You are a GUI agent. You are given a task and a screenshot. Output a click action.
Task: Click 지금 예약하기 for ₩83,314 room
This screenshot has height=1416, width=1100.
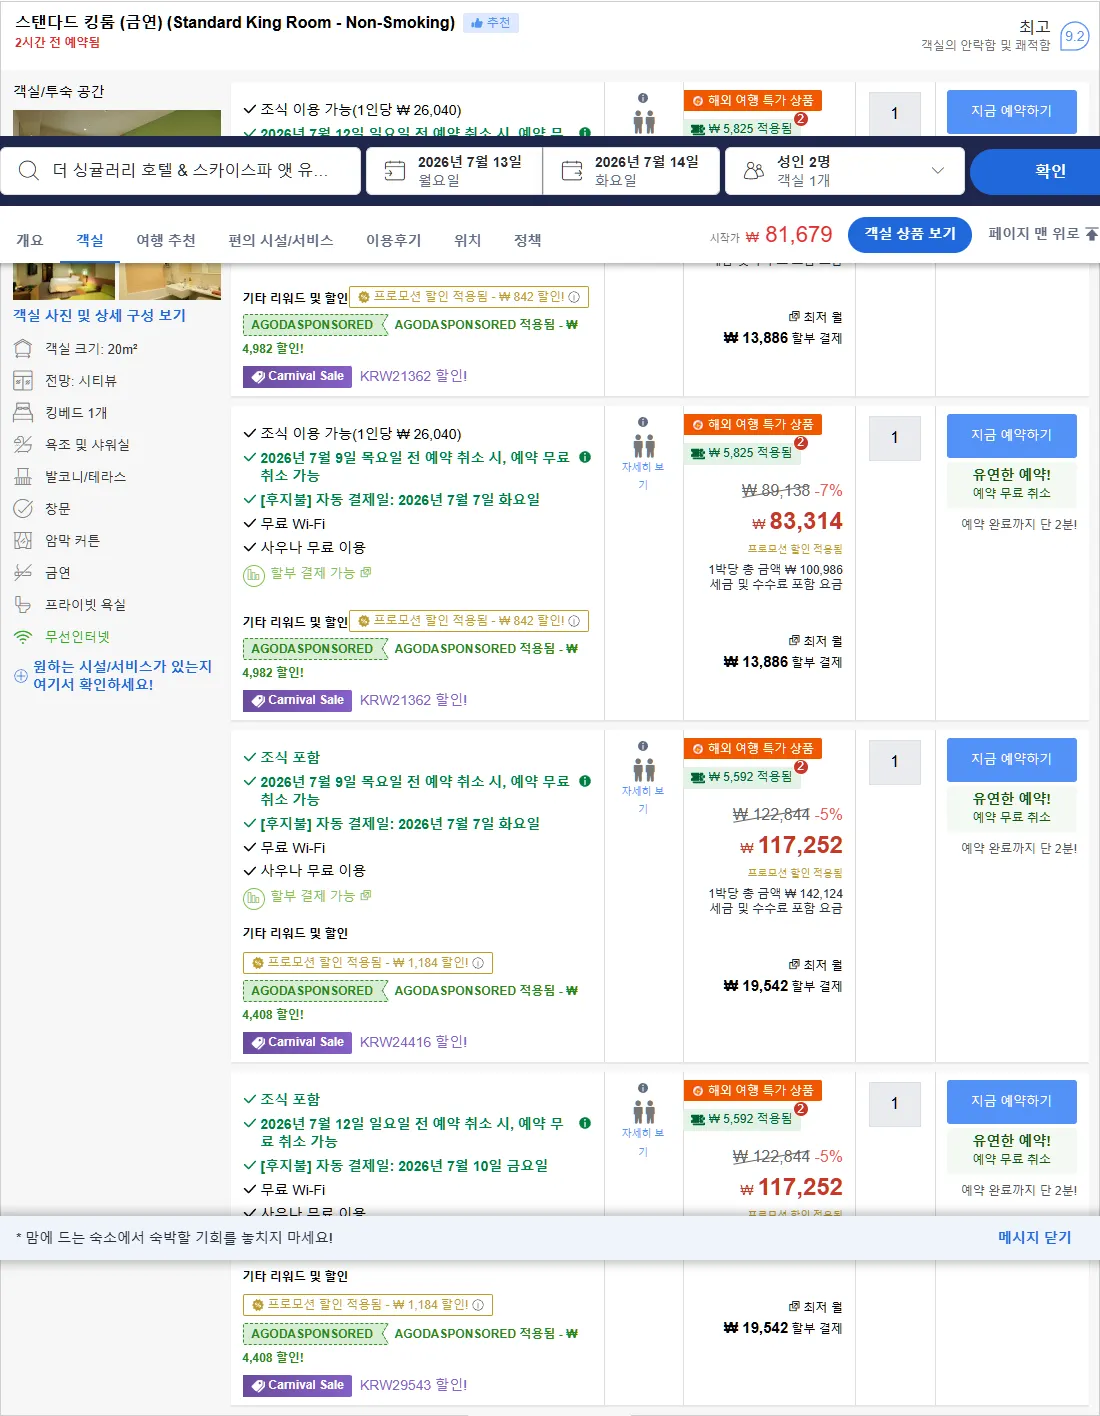(x=1012, y=436)
